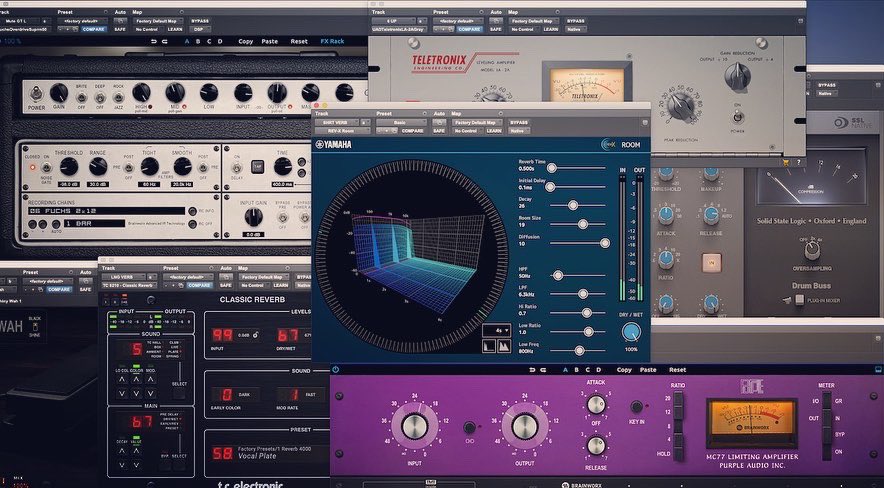This screenshot has width=884, height=488.
Task: Click Reset in the amp plugin toolbar
Action: point(299,41)
